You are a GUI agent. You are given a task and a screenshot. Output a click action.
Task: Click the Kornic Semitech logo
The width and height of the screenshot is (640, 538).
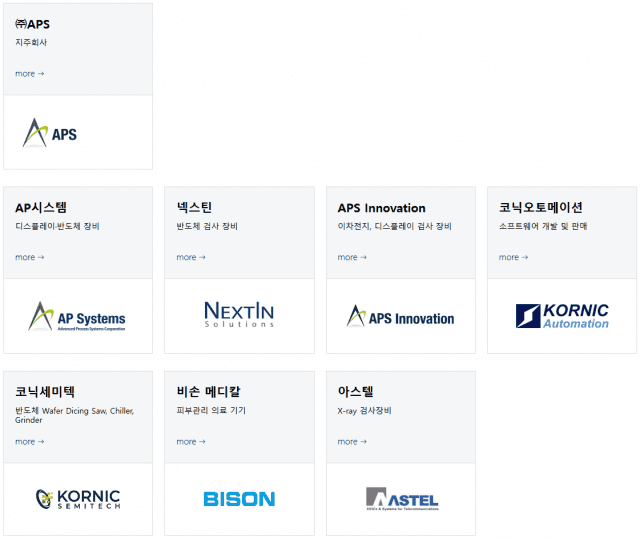(78, 499)
